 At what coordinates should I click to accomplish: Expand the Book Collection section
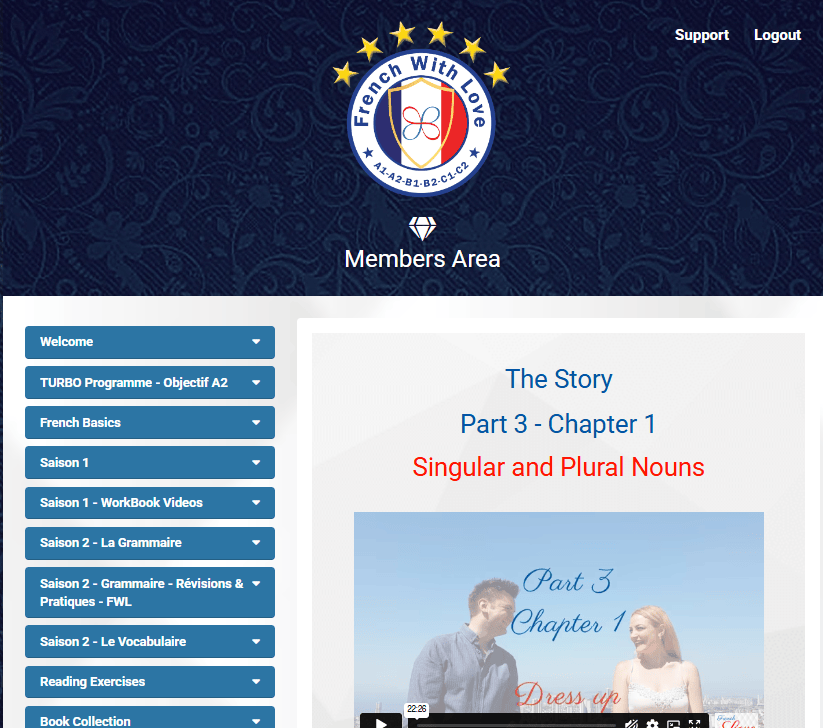coord(150,718)
